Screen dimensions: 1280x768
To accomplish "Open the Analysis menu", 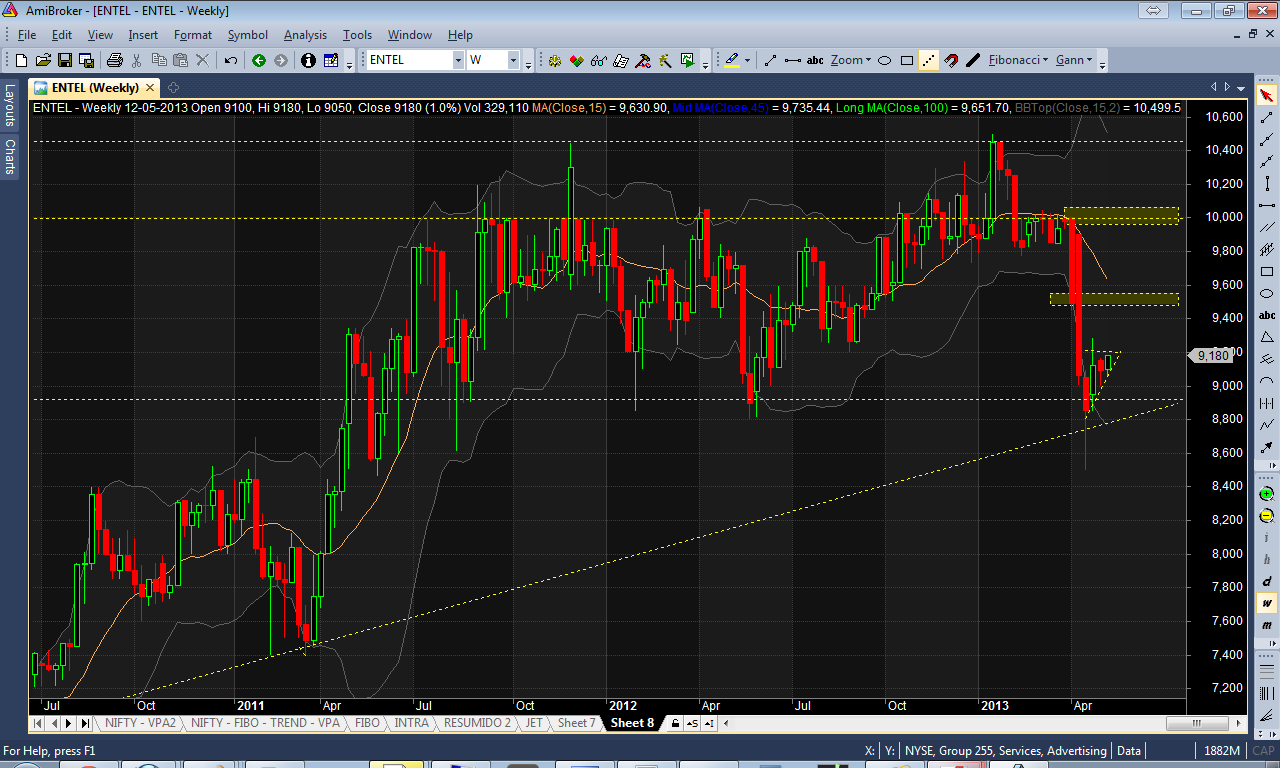I will click(305, 35).
